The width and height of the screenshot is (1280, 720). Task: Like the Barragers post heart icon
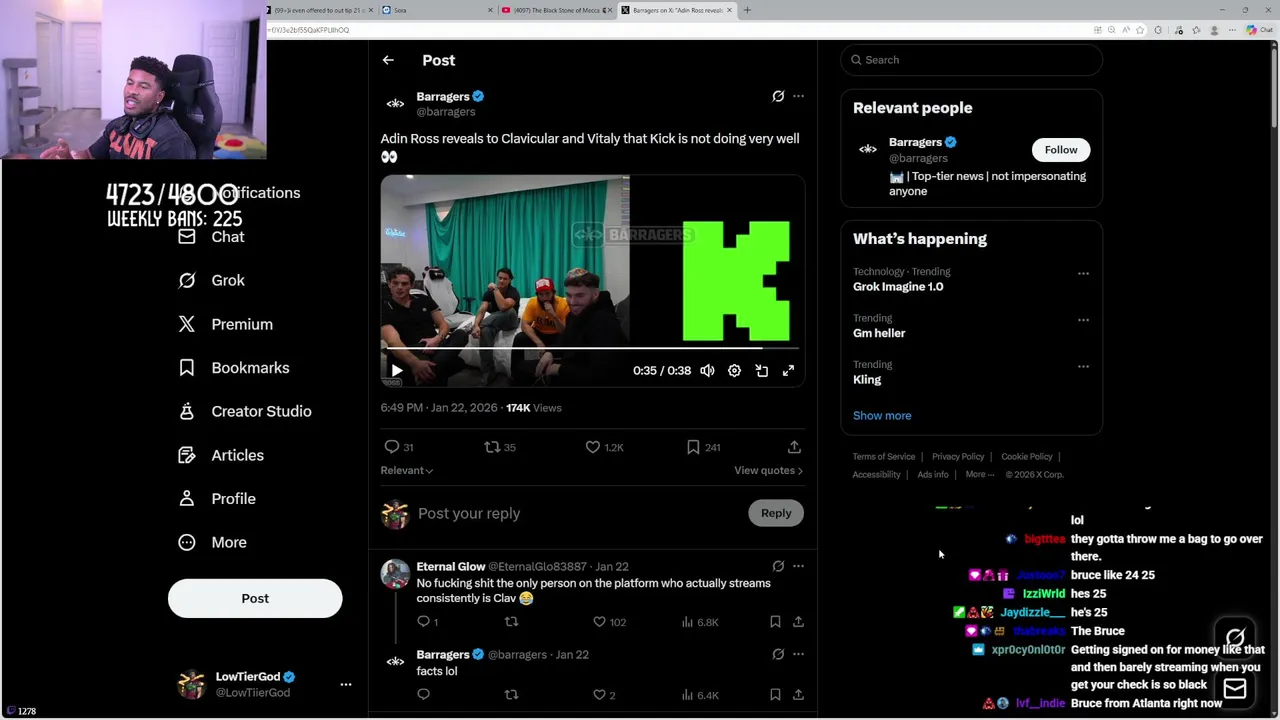tap(593, 447)
